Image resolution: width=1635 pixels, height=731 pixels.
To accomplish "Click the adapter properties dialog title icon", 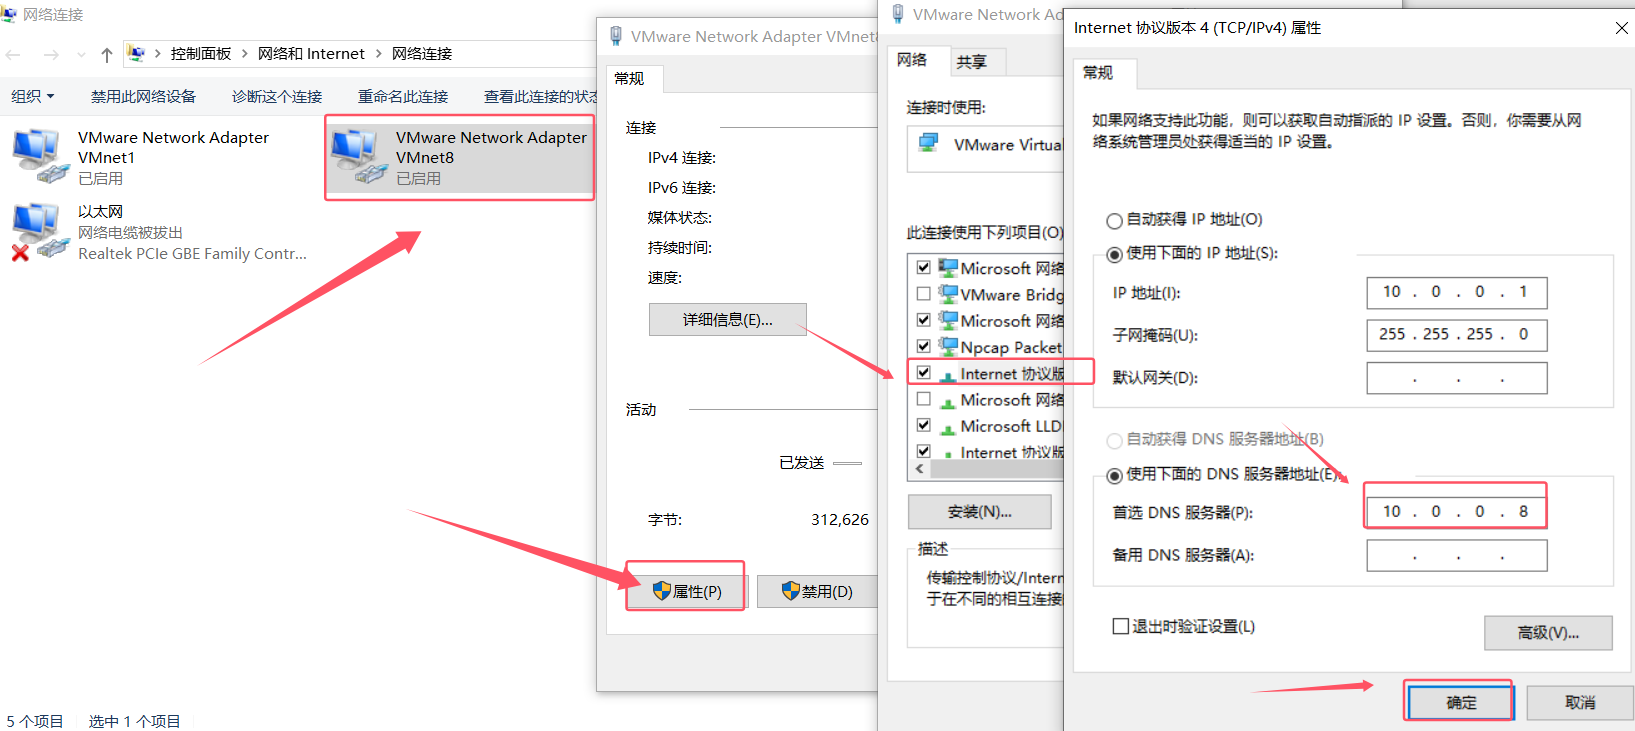I will coord(898,14).
